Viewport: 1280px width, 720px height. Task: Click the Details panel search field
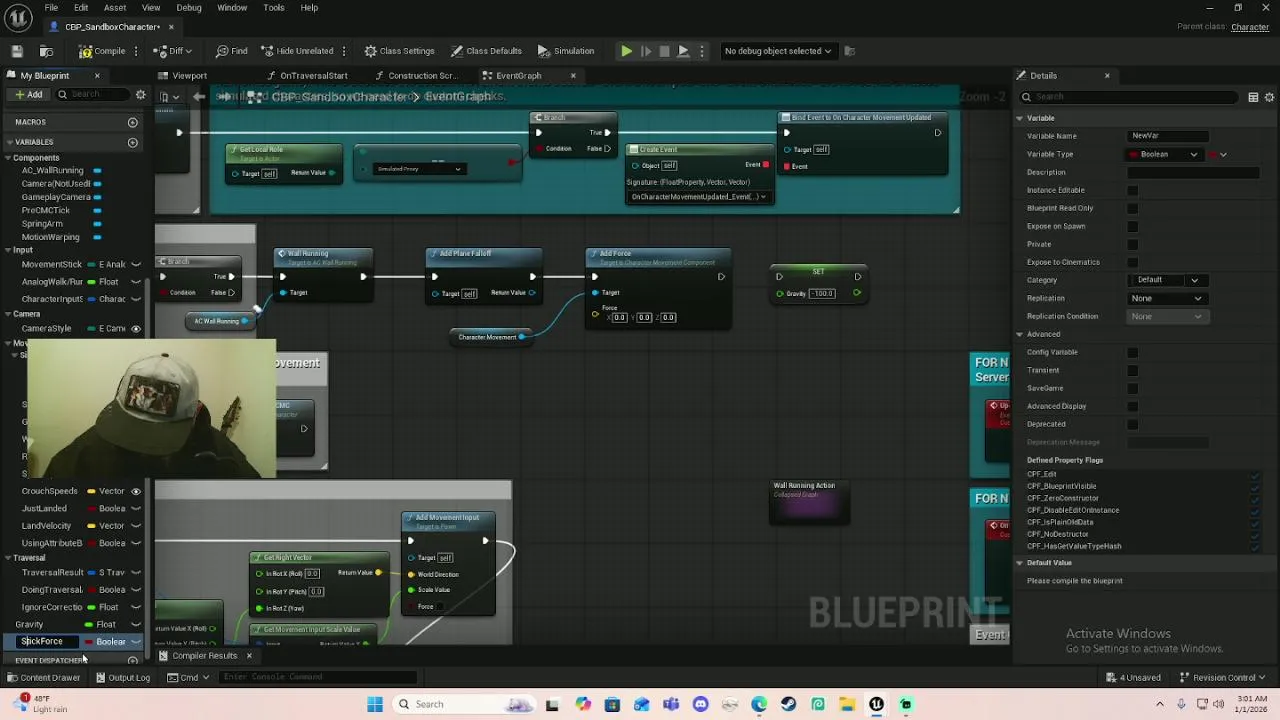[1130, 97]
